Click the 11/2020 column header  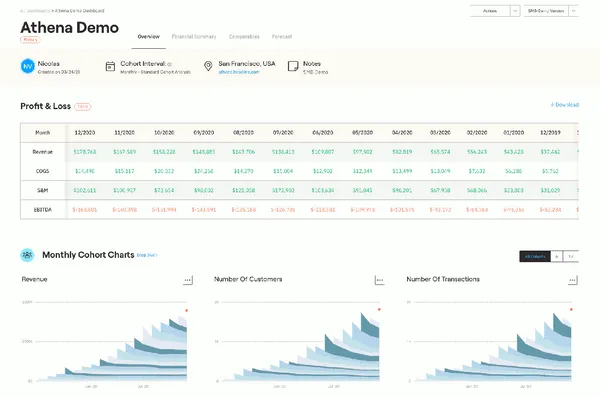[124, 132]
